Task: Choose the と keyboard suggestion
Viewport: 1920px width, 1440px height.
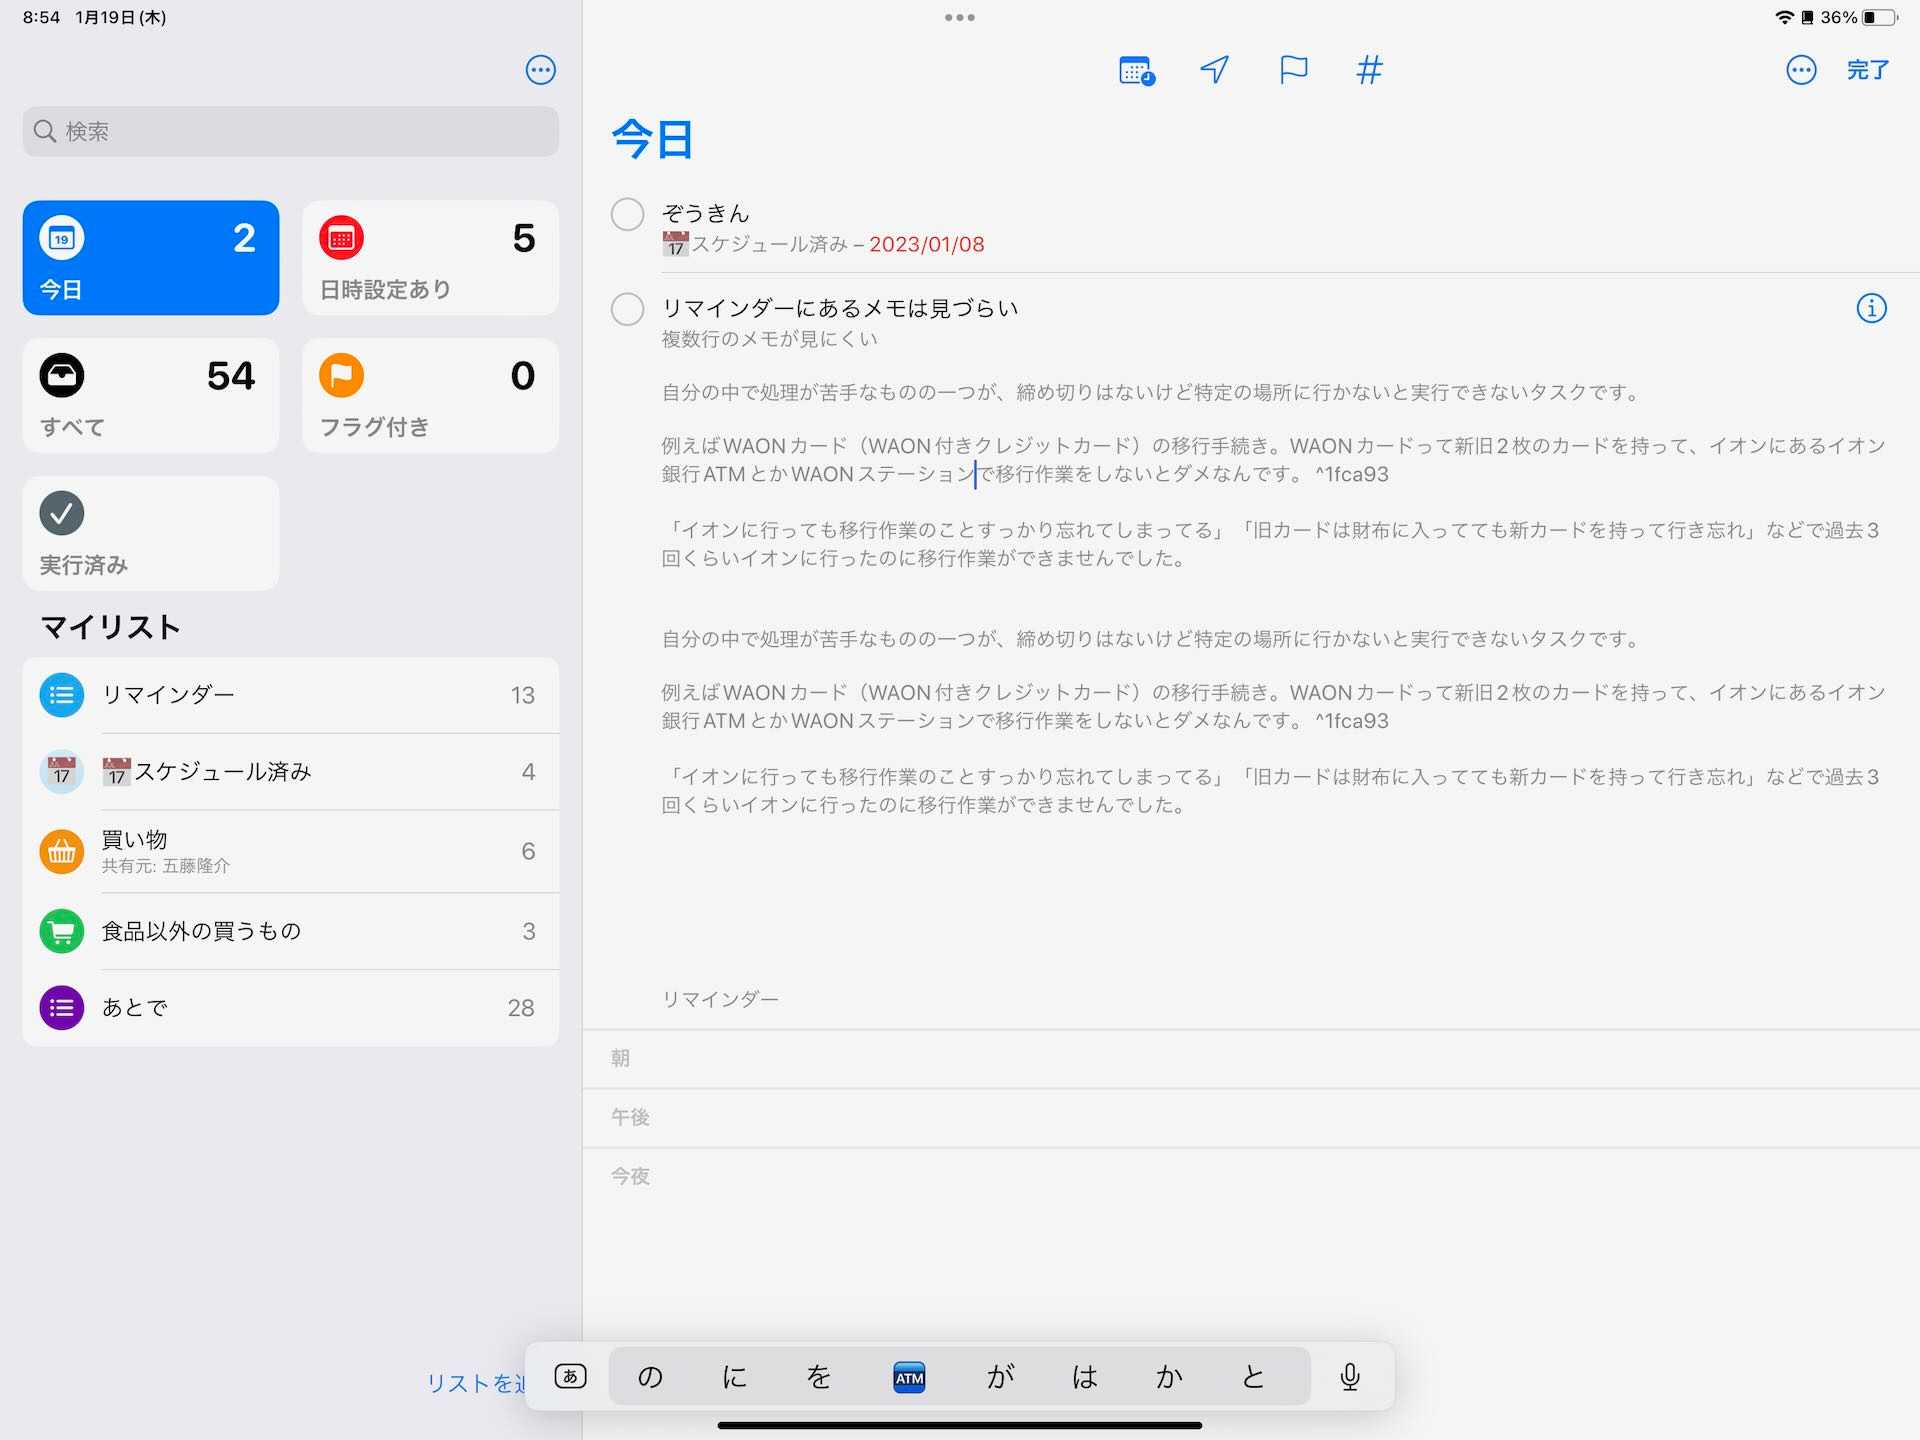Action: click(x=1253, y=1377)
